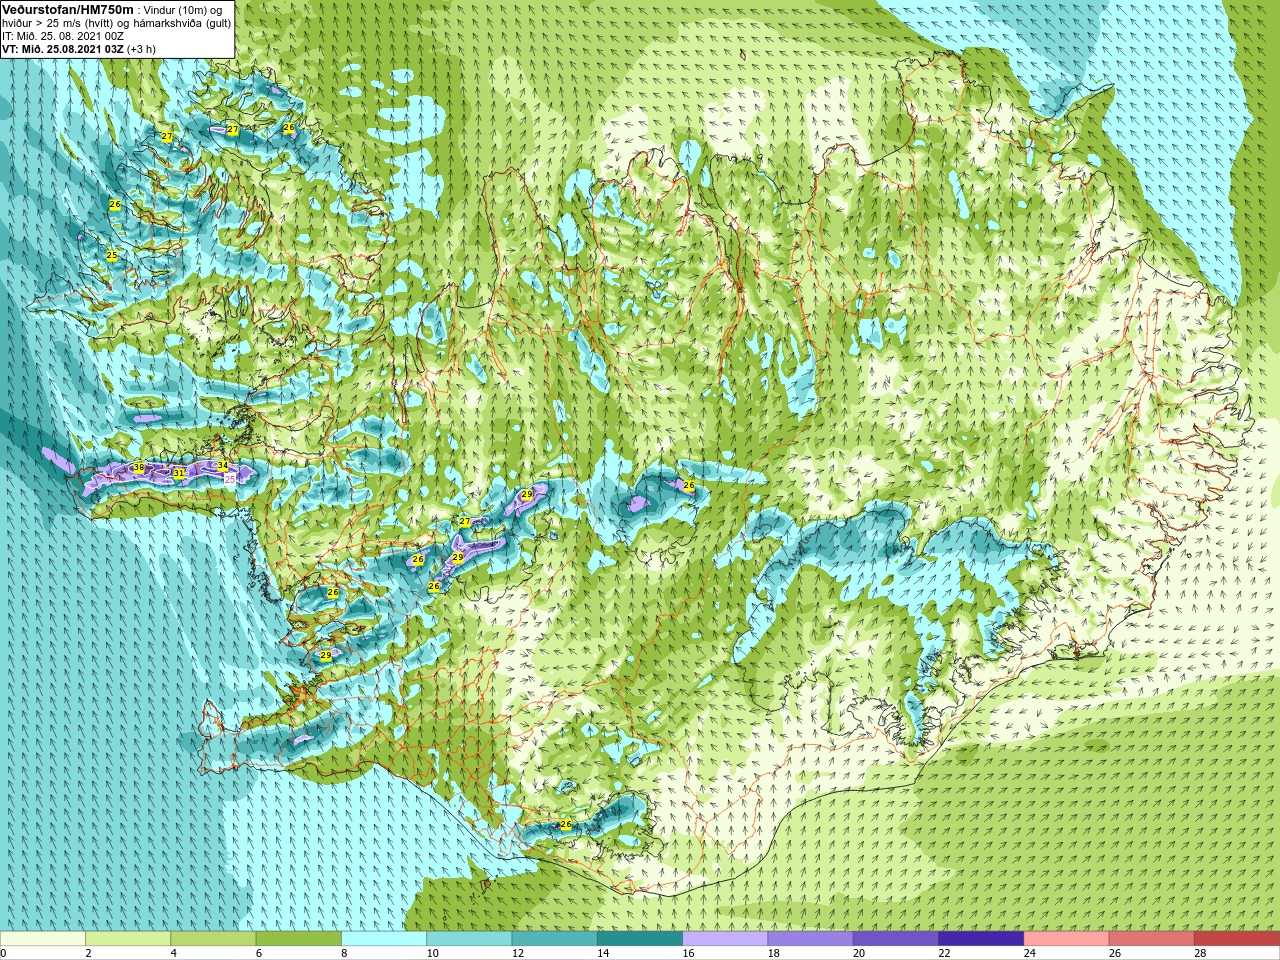Viewport: 1280px width, 960px height.
Task: Click the legend scale number 28
Action: point(1201,953)
